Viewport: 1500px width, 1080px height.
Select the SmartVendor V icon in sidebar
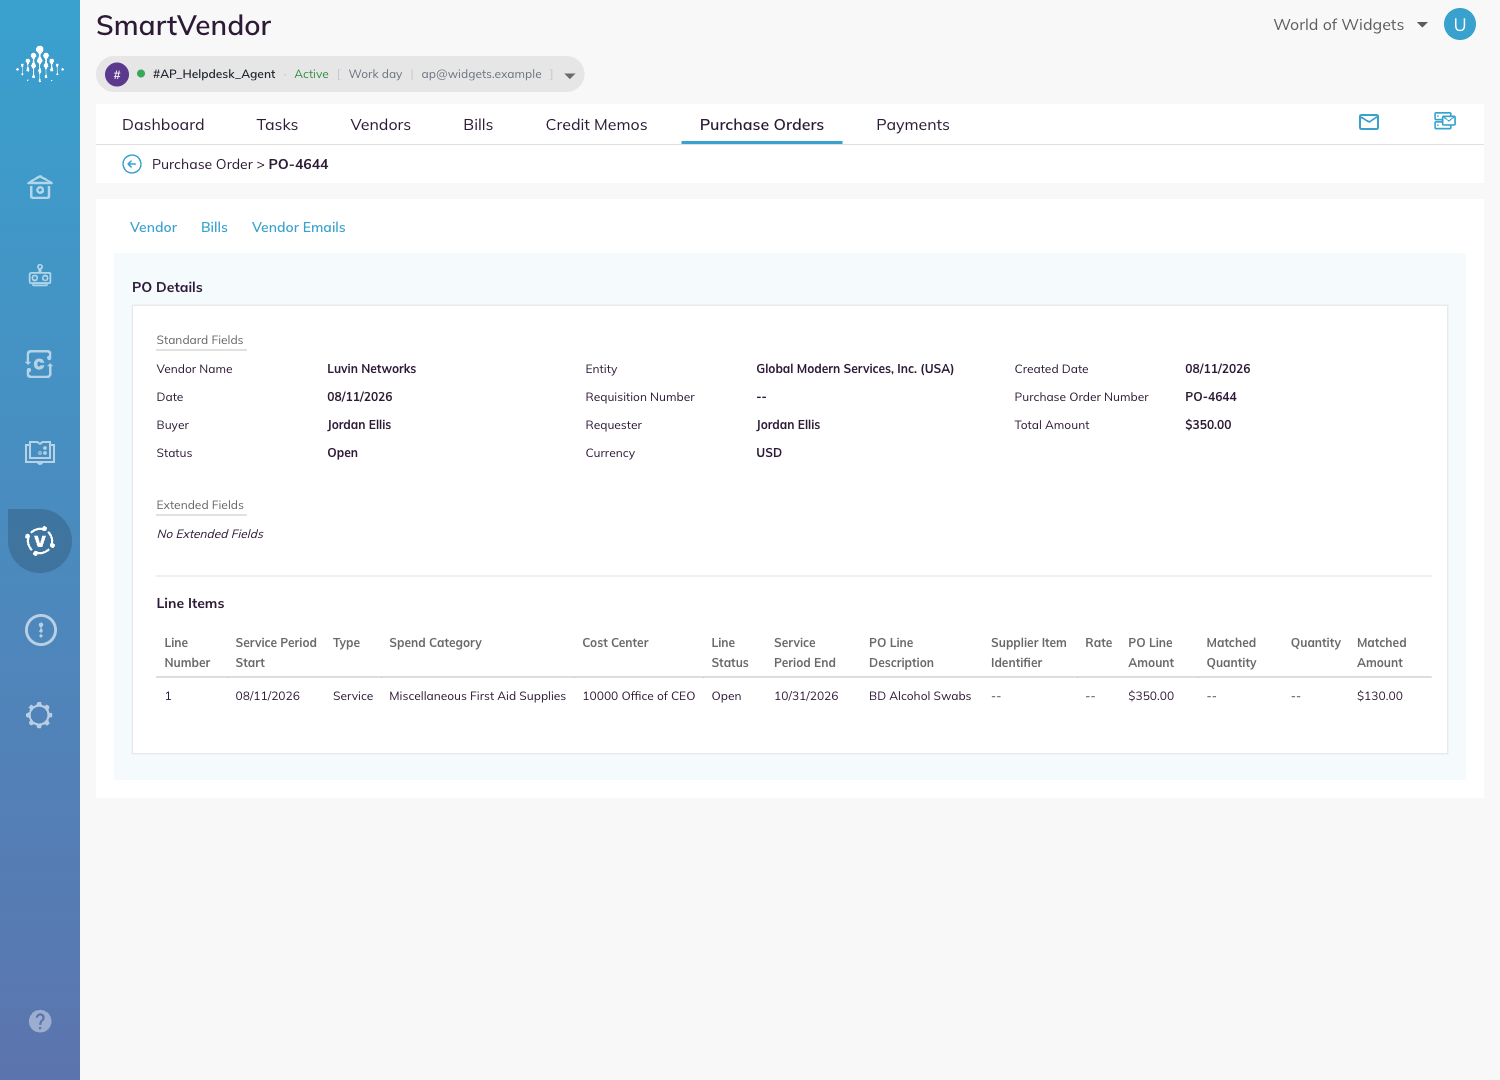click(x=40, y=541)
